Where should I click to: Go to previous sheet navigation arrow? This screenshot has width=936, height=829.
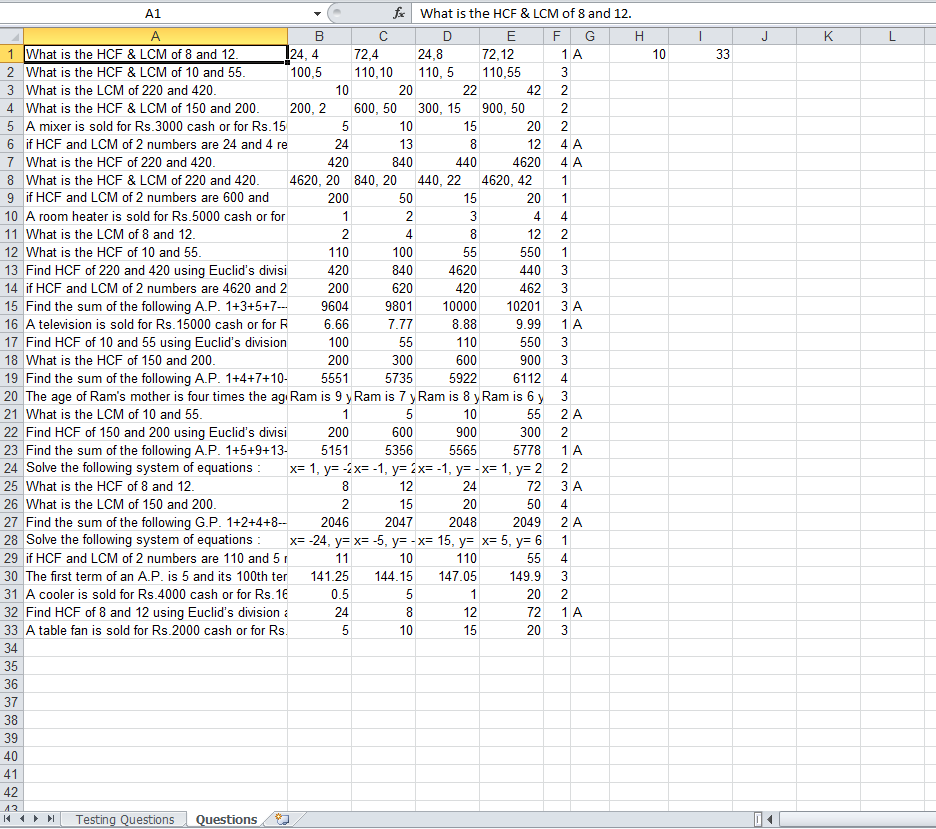click(x=22, y=819)
